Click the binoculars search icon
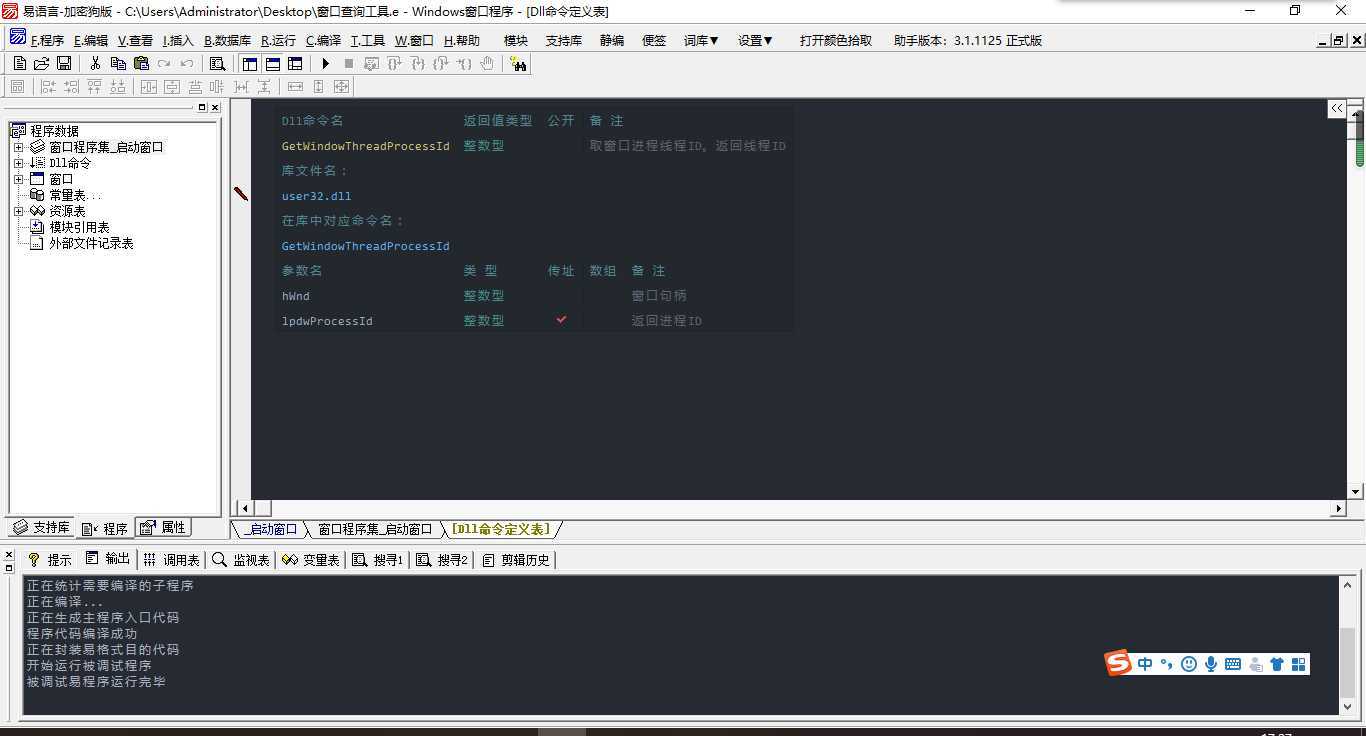The width and height of the screenshot is (1366, 736). click(518, 63)
